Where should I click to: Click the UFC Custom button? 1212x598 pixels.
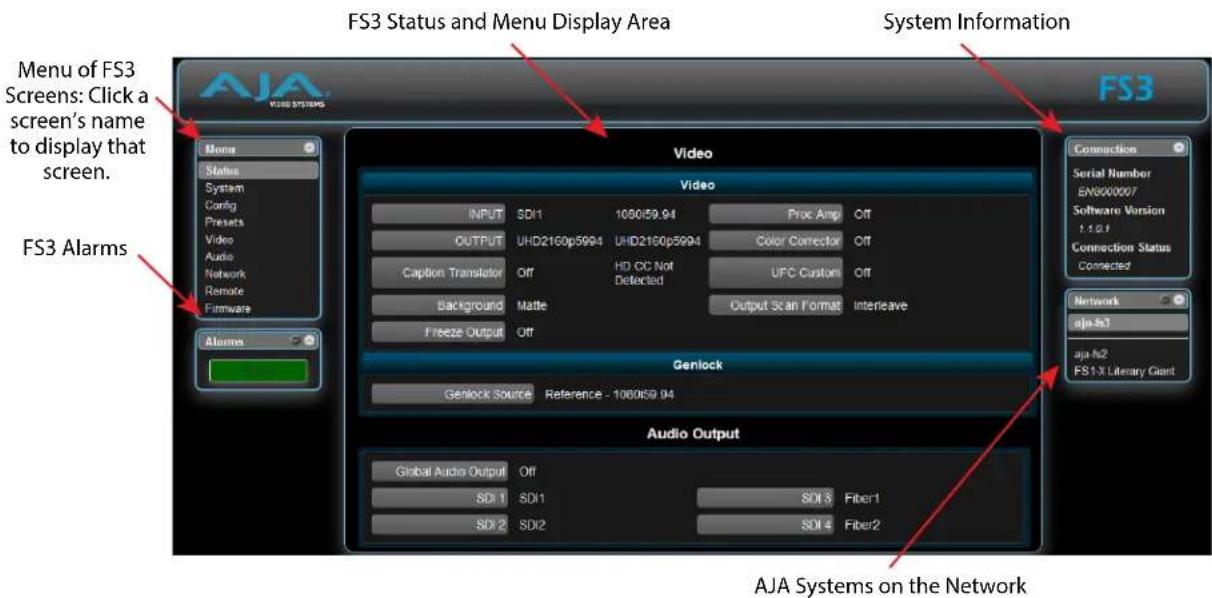point(777,272)
